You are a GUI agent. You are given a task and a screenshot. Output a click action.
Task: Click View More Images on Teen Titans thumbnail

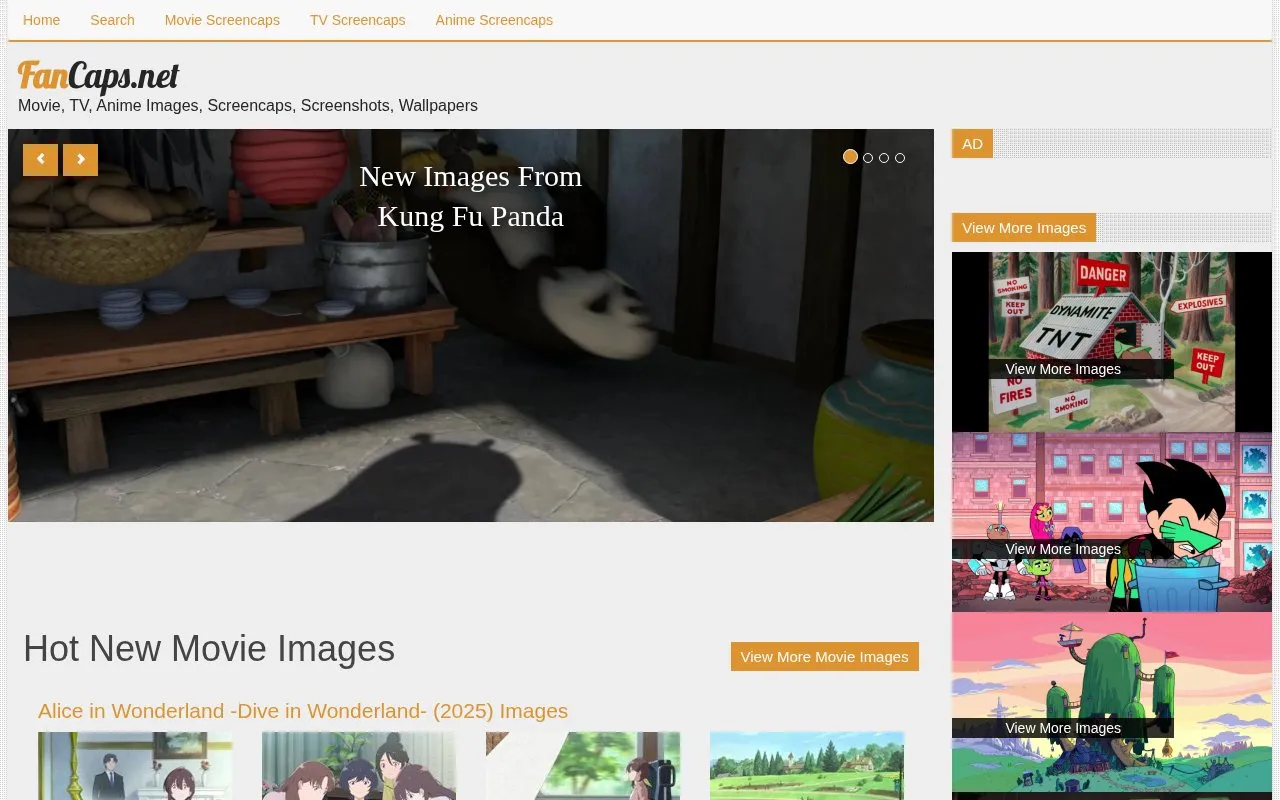click(x=1063, y=549)
